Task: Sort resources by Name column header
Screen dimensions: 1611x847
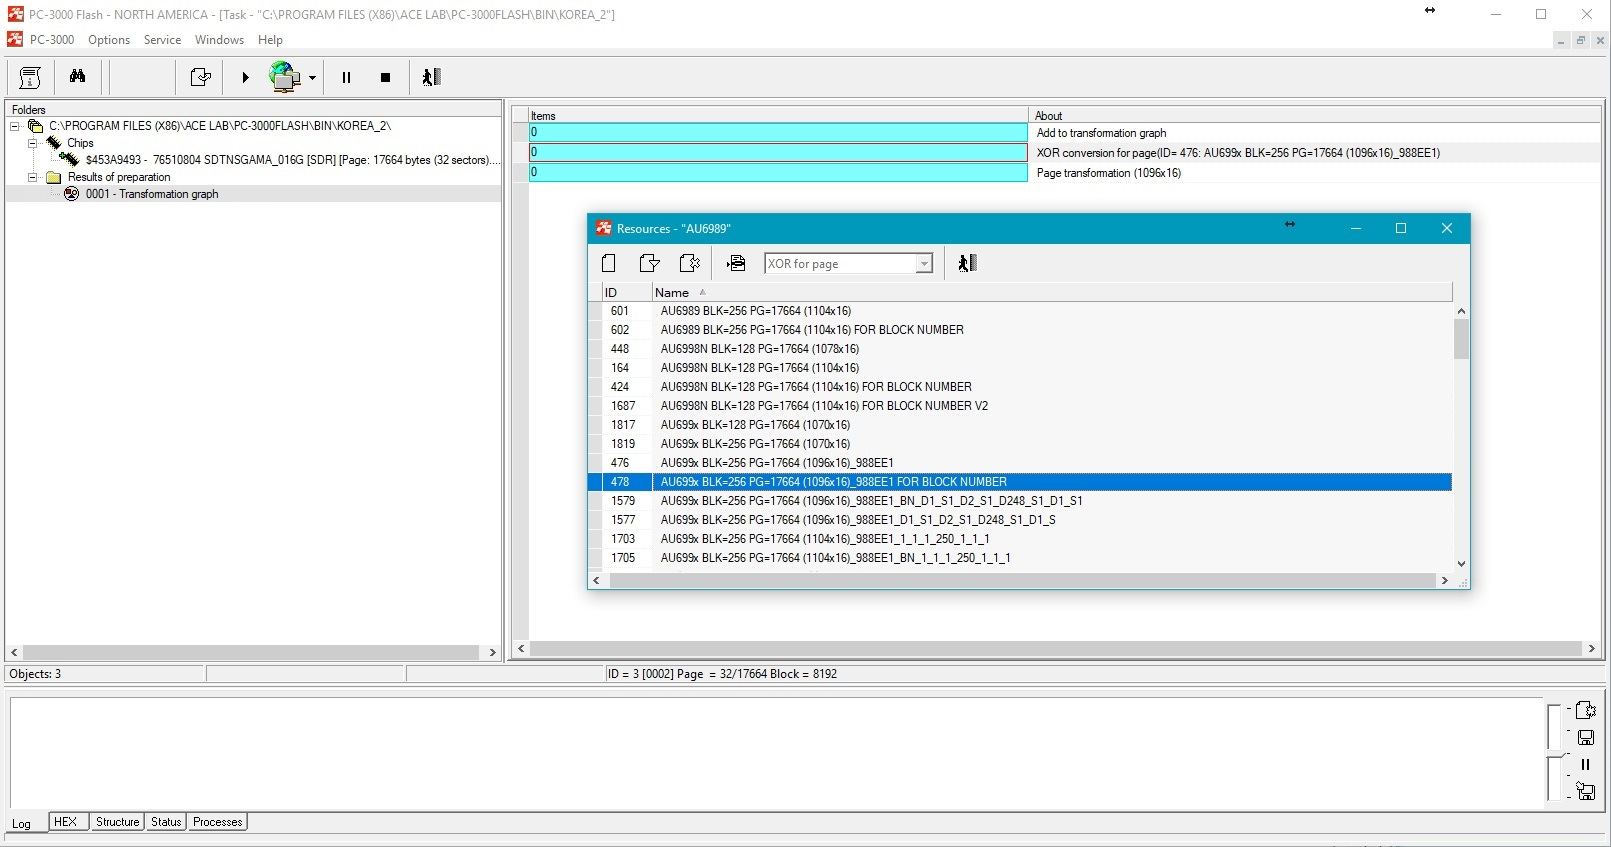Action: (1052, 292)
